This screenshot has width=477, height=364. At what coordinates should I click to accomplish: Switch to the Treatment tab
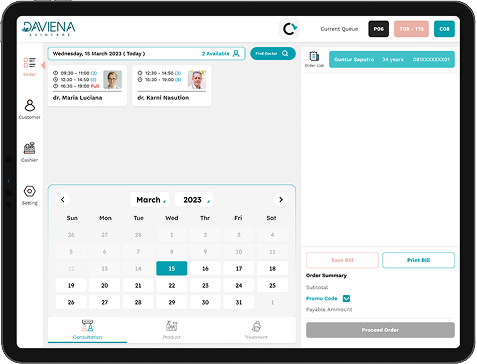point(256,330)
